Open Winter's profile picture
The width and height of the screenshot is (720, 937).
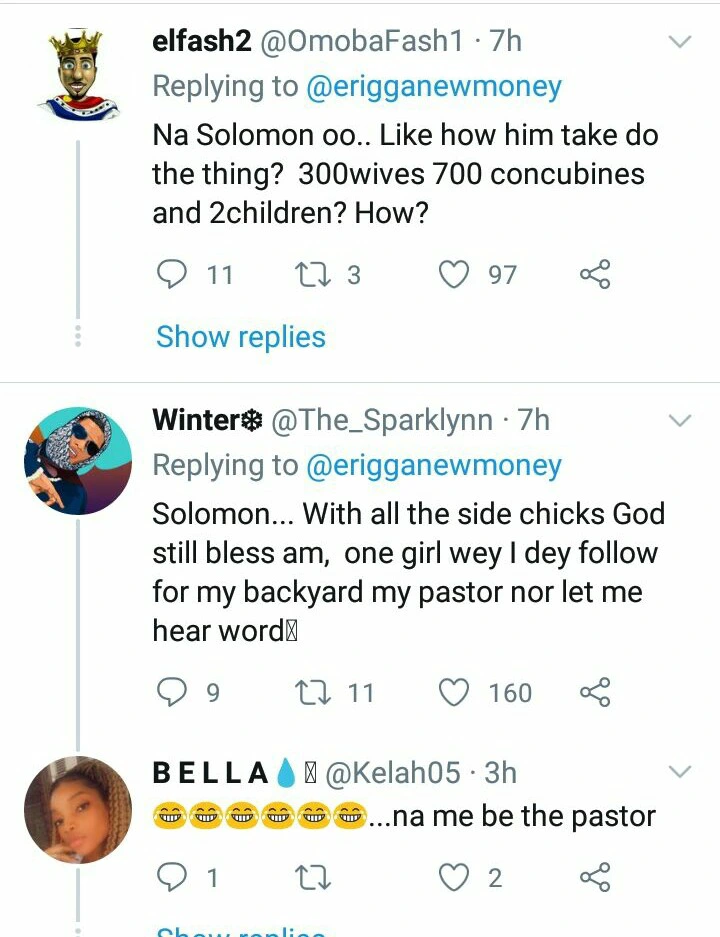77,460
